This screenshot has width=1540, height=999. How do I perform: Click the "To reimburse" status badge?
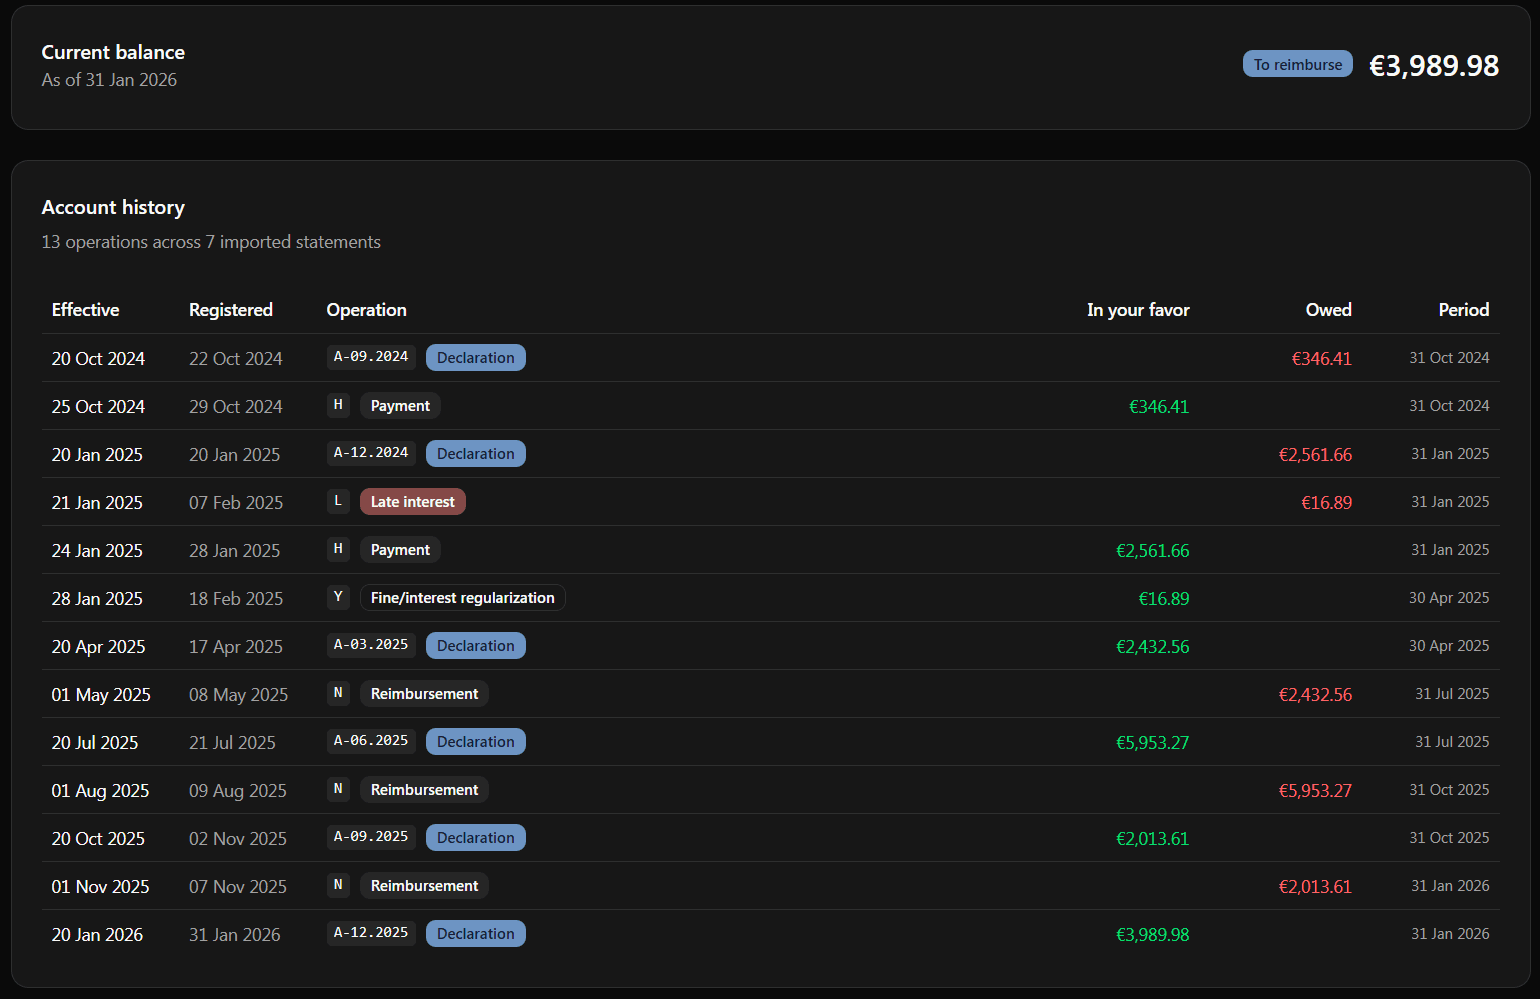1297,64
